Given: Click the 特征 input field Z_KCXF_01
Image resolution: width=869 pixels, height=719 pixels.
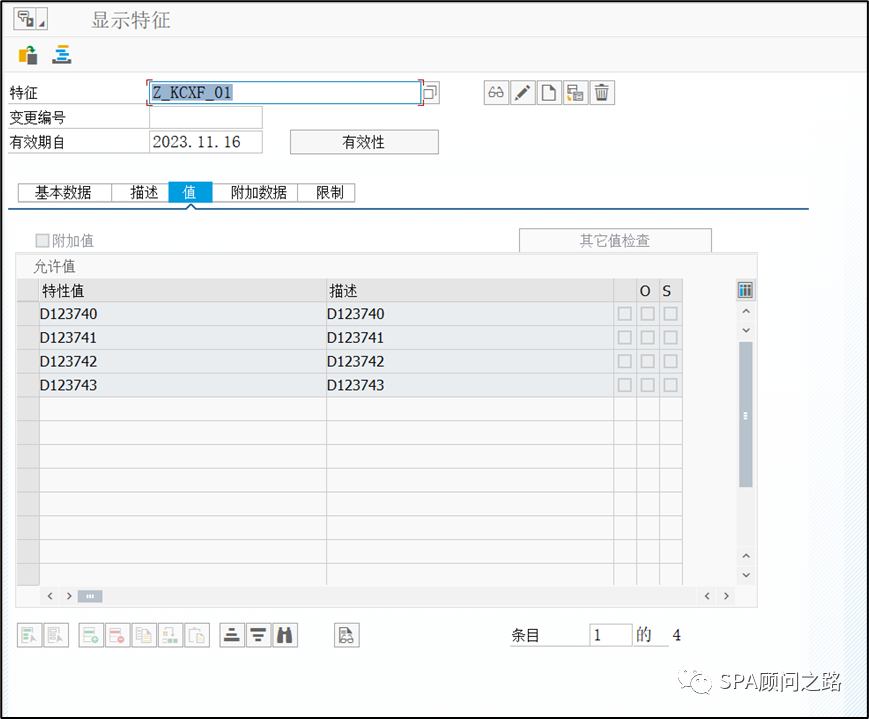Looking at the screenshot, I should [284, 93].
